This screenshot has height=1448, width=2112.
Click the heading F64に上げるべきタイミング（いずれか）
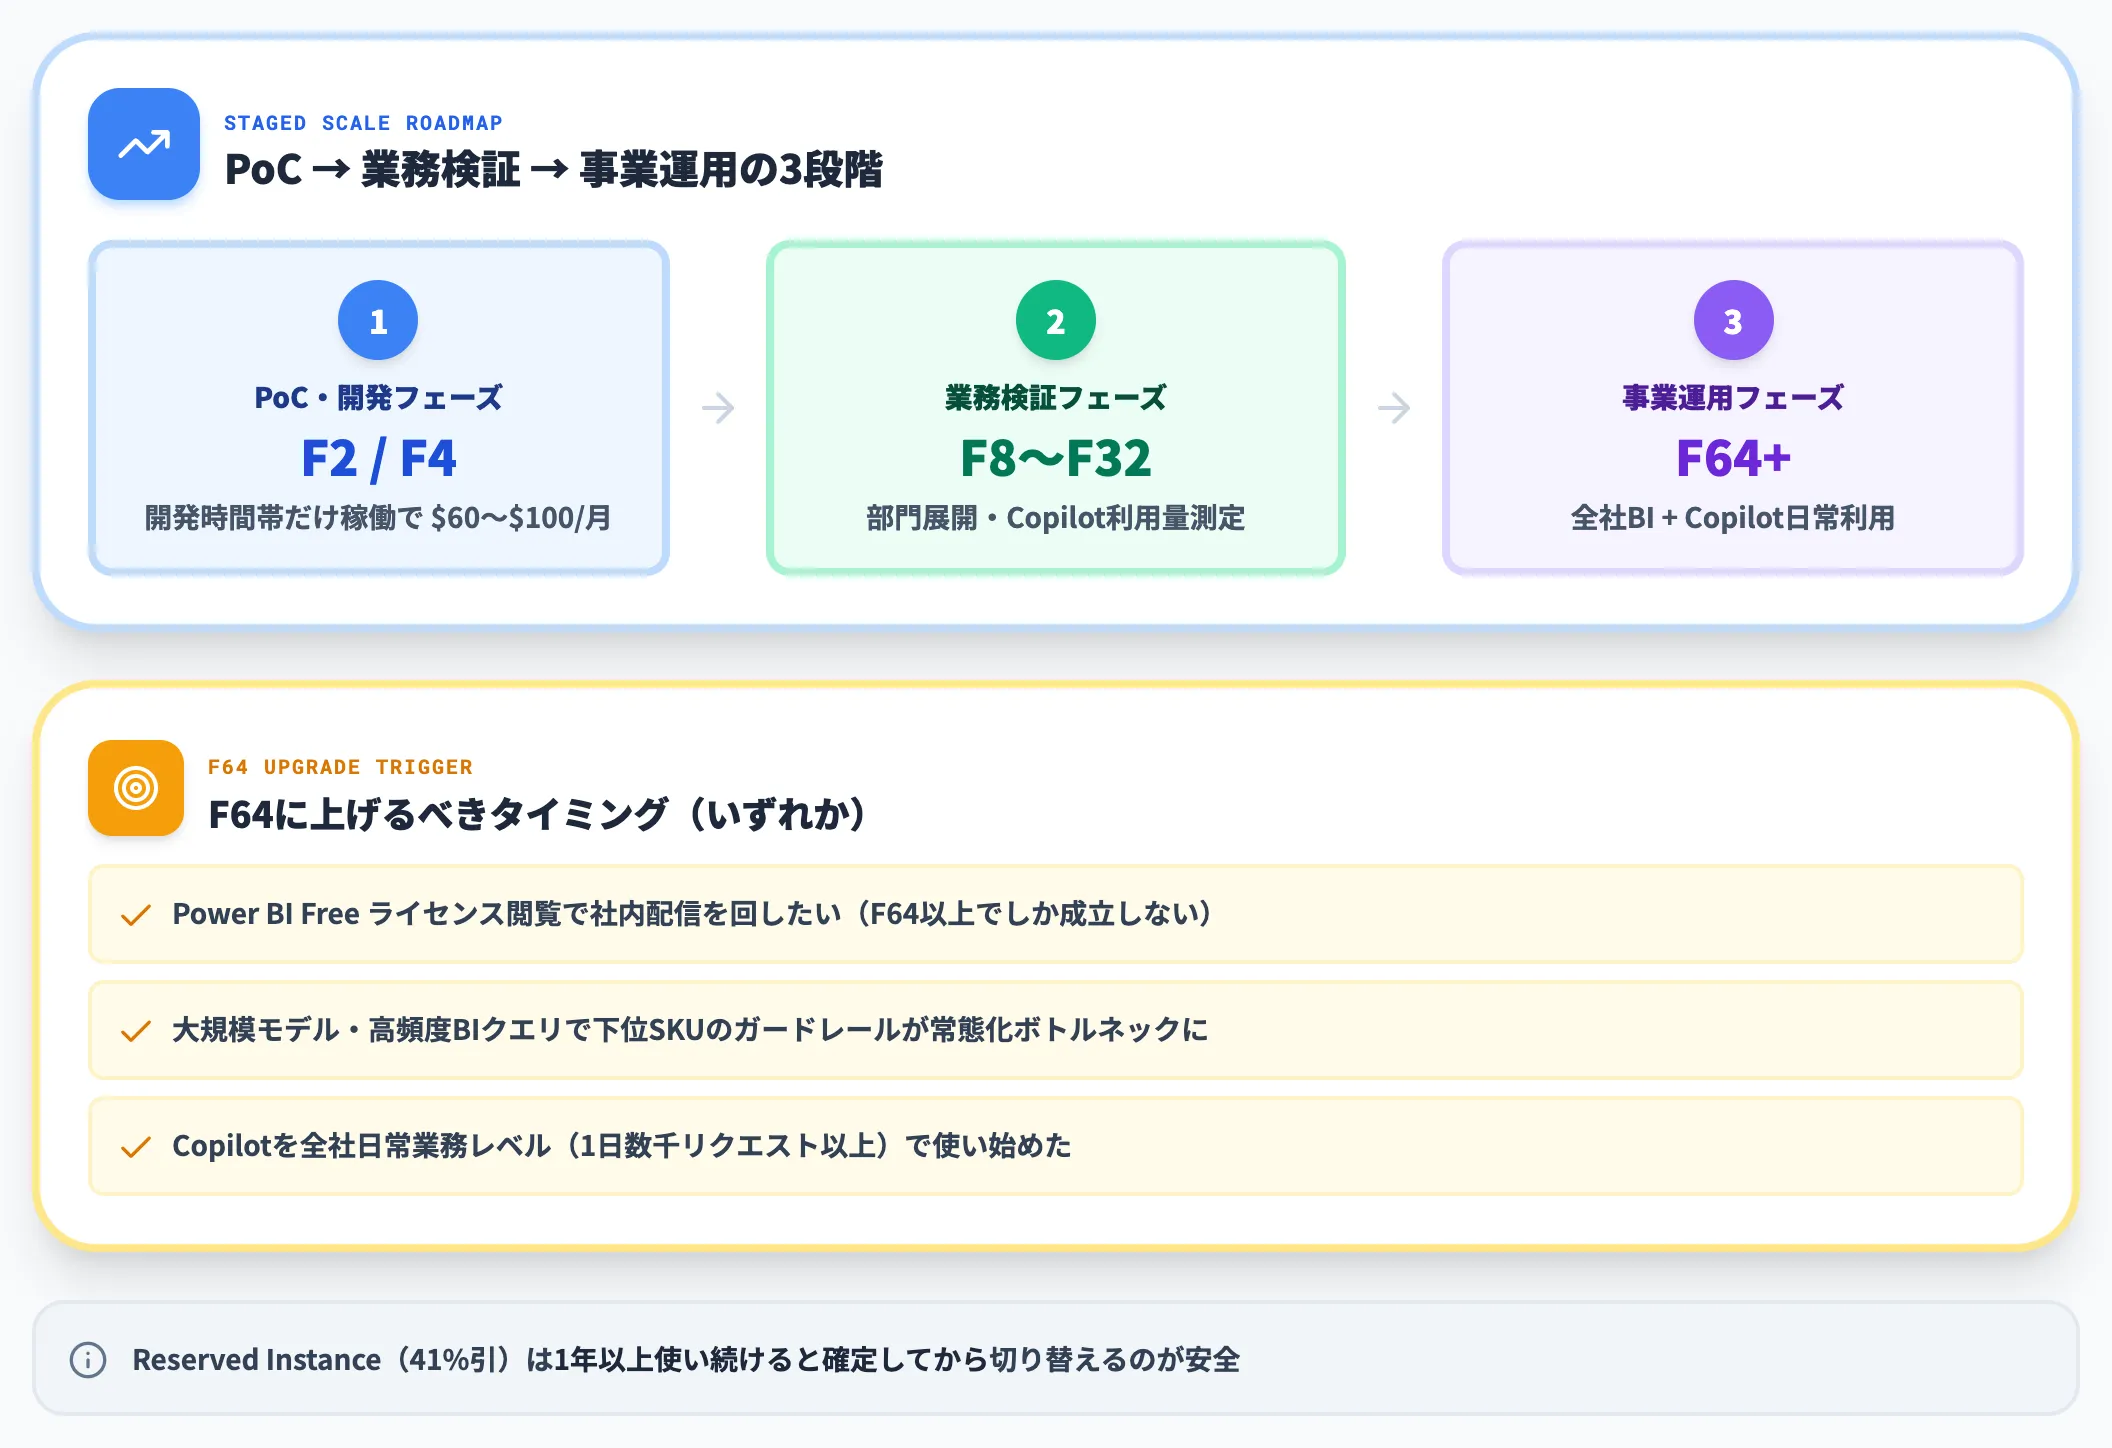point(537,814)
